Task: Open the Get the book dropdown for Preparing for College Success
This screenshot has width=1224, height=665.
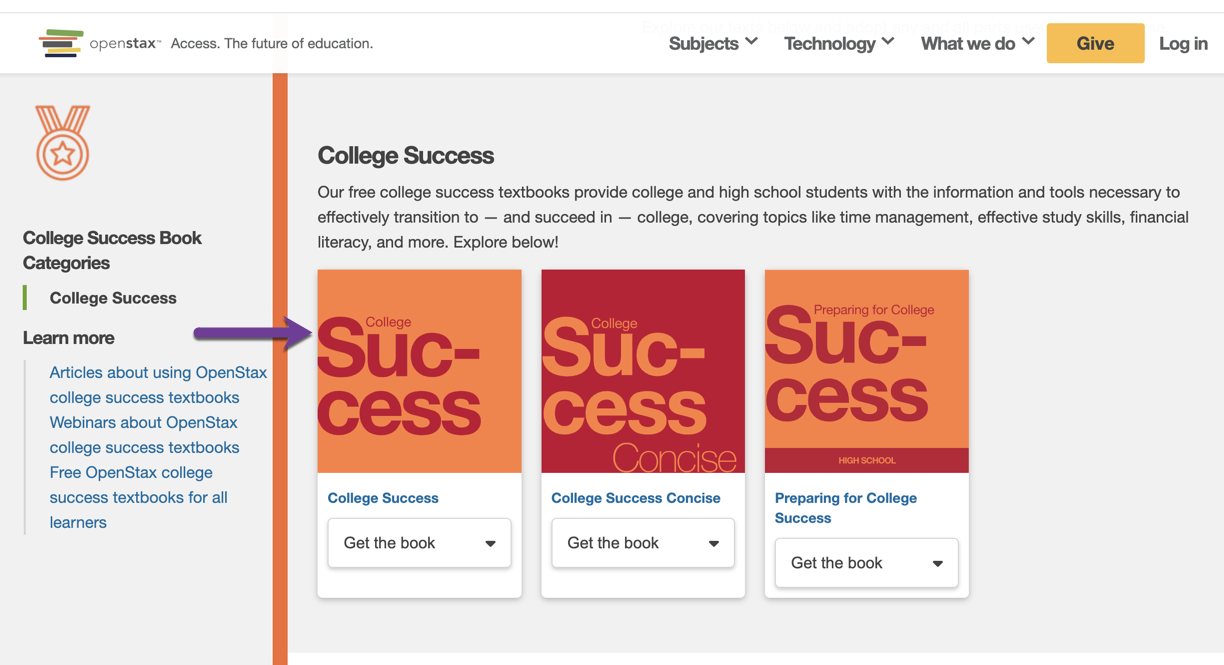Action: click(x=865, y=562)
